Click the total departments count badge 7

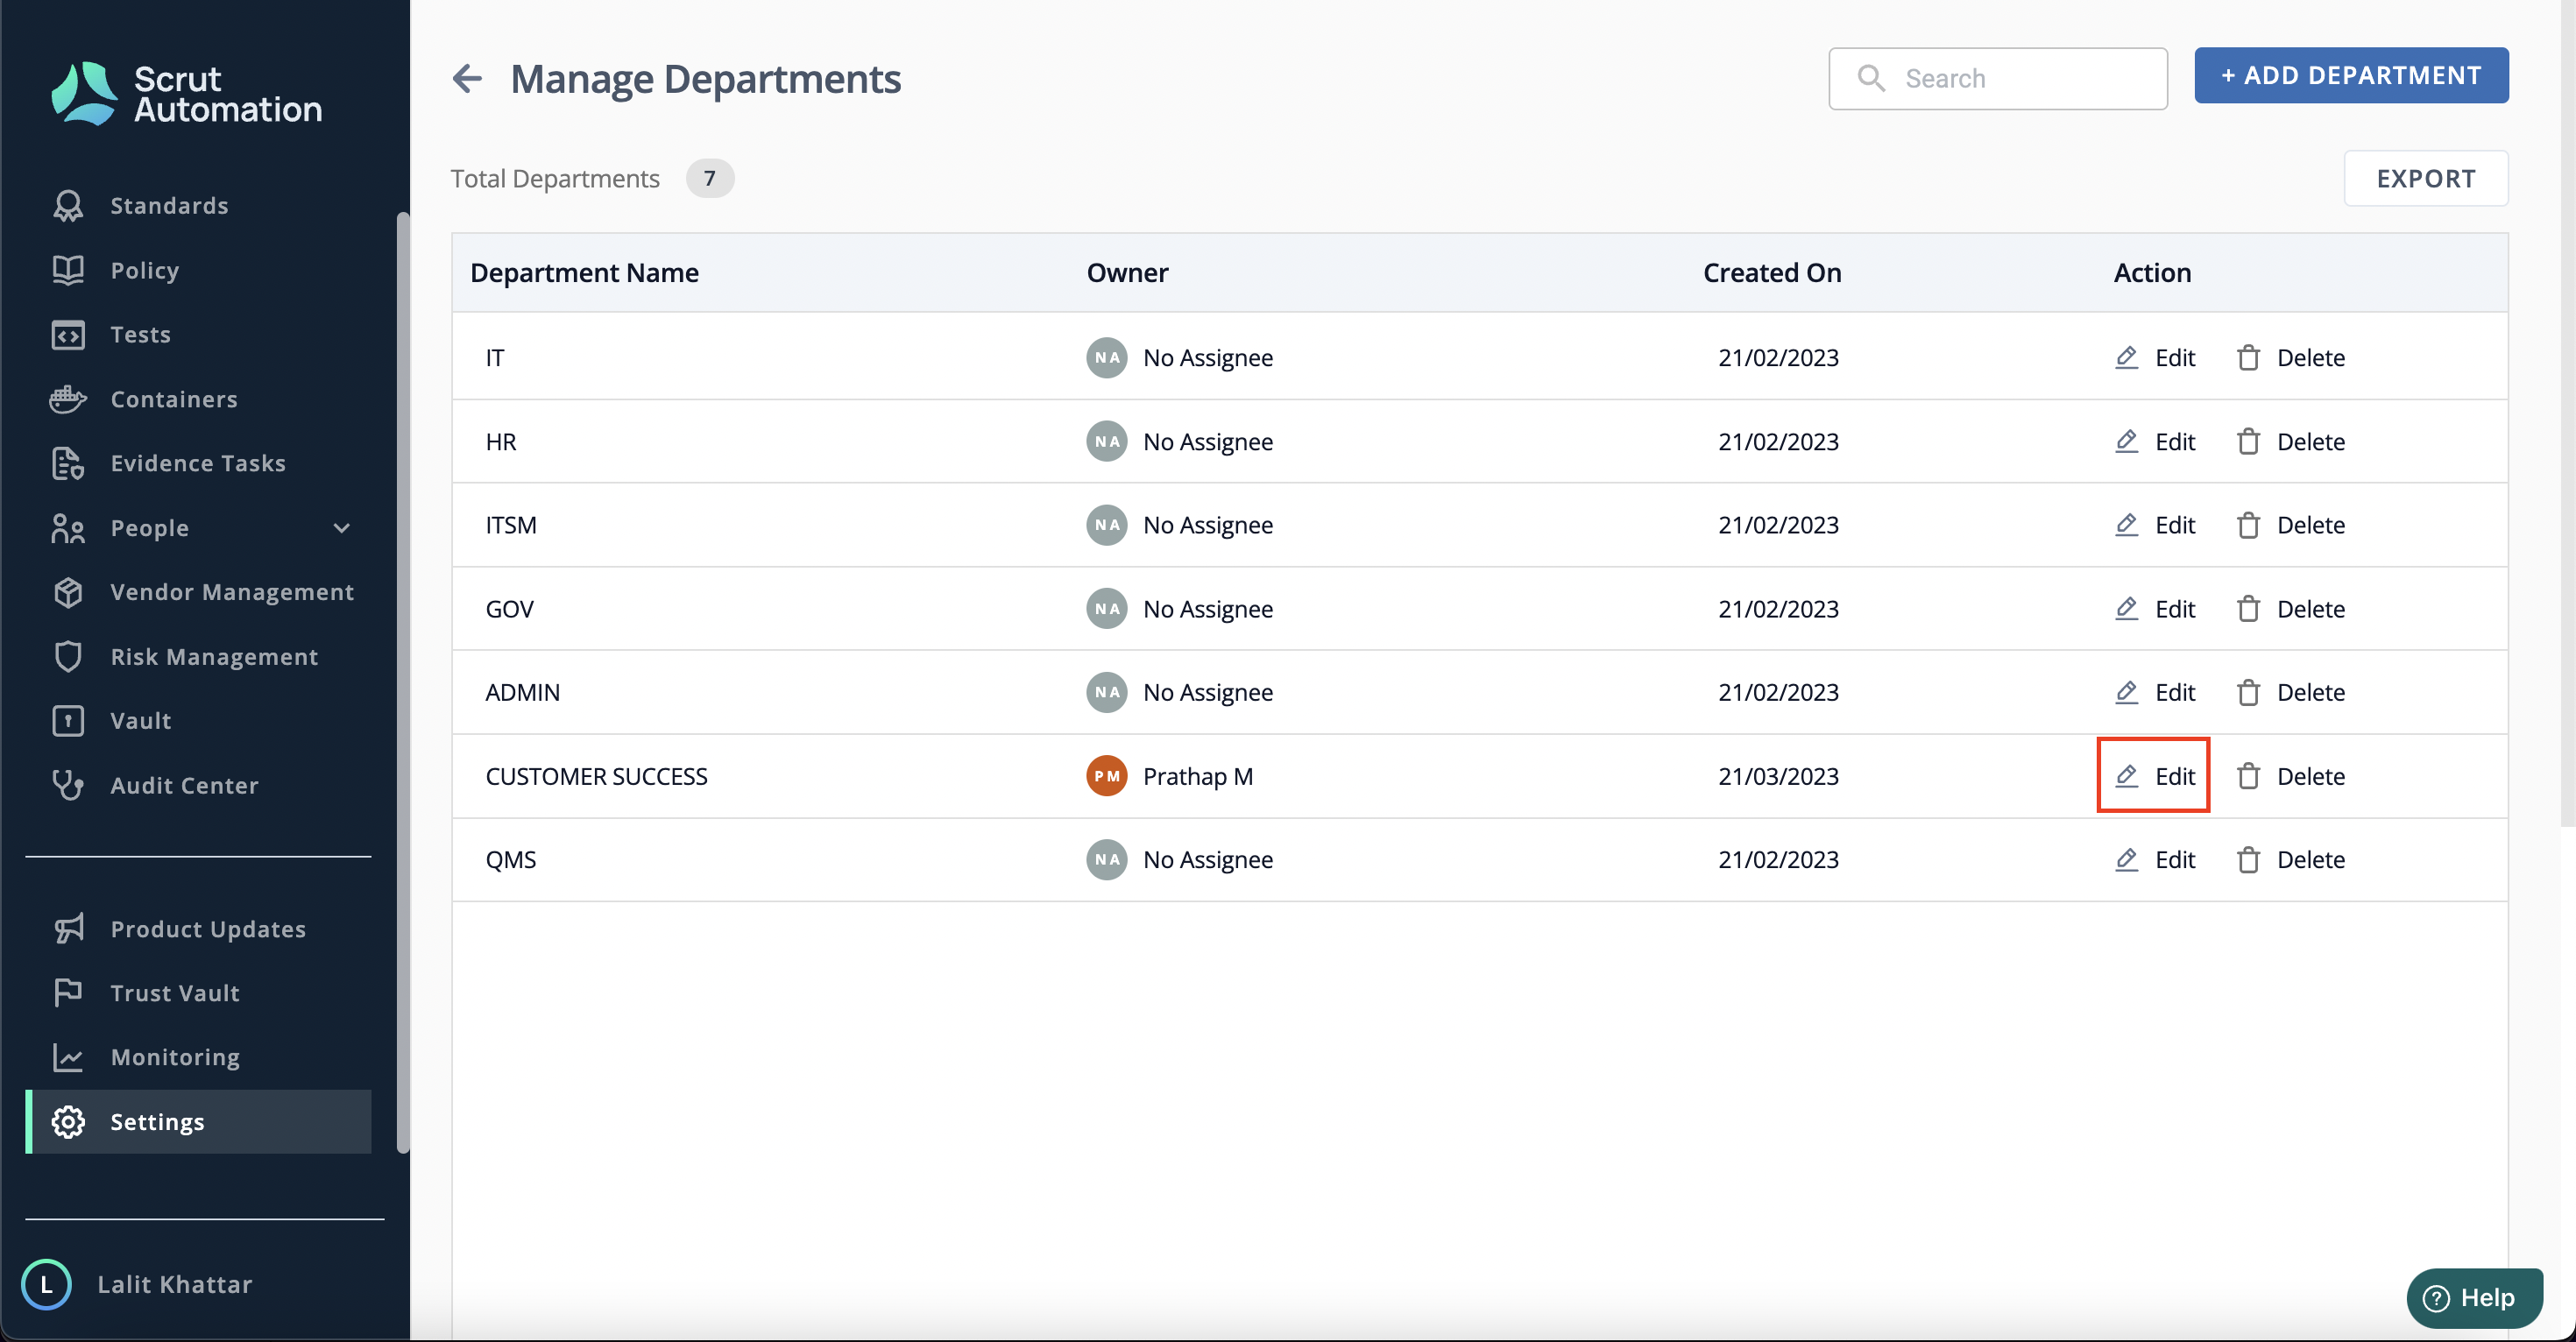pos(710,178)
